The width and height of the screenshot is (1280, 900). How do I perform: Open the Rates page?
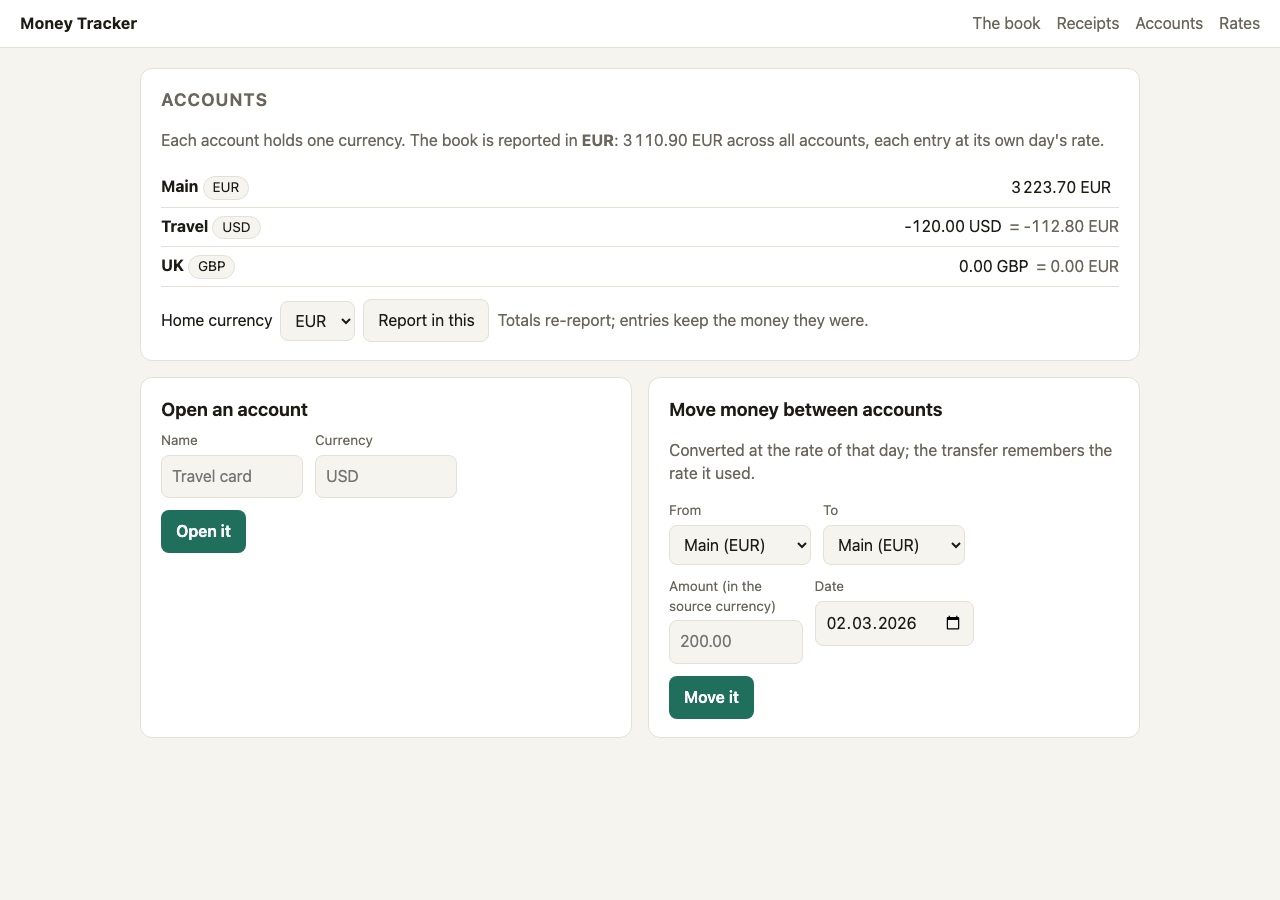pos(1239,23)
